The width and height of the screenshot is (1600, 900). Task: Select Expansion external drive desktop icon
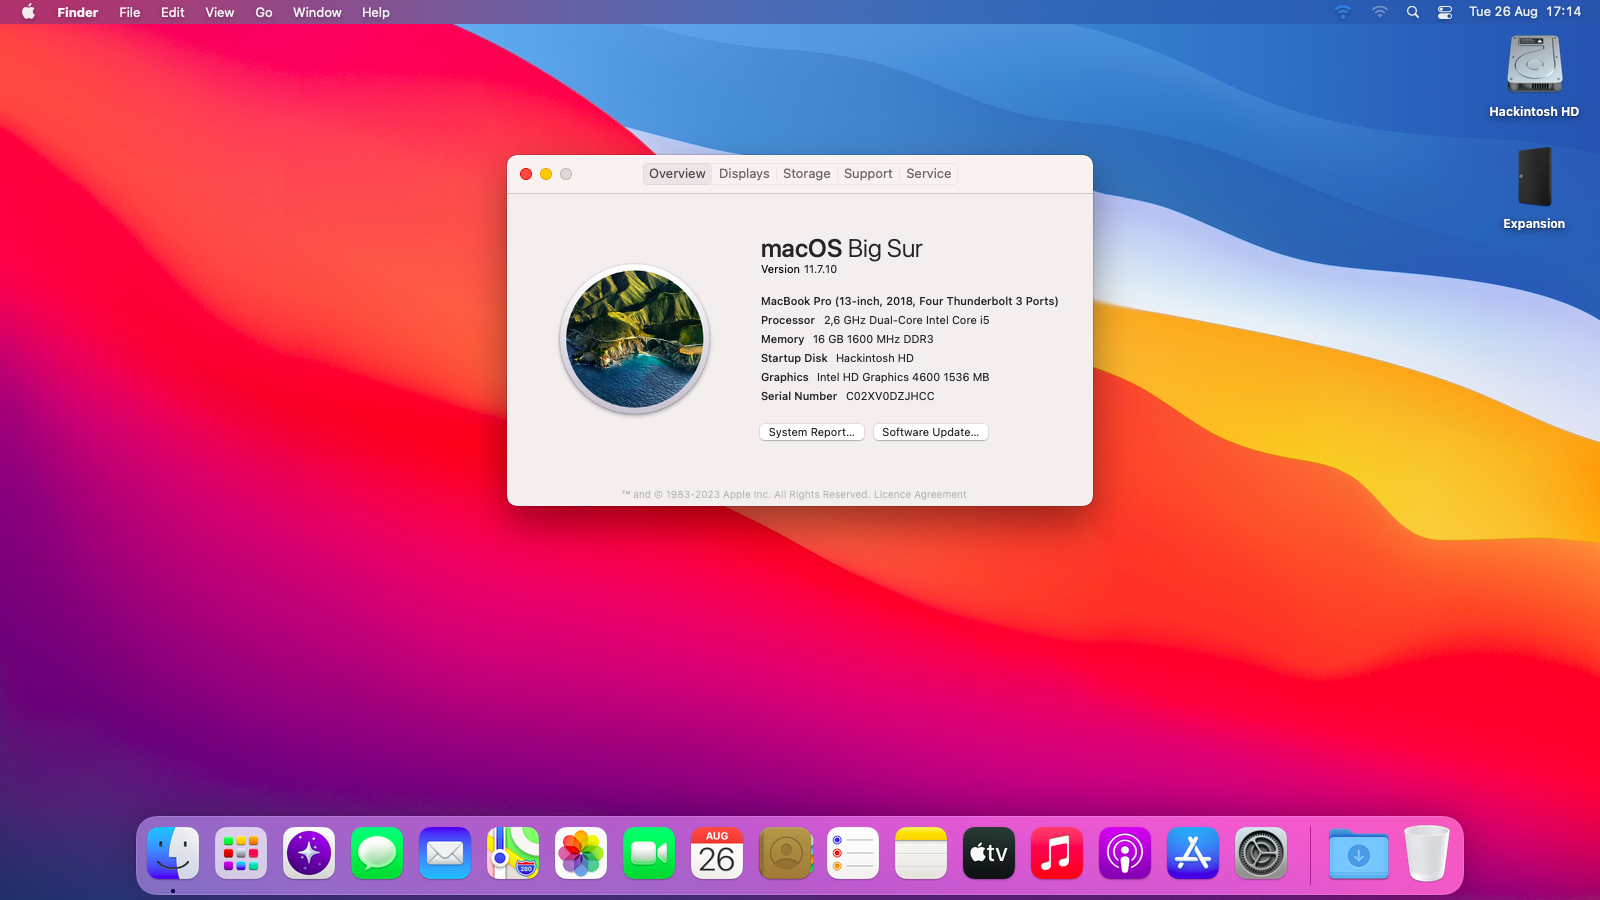(x=1534, y=177)
